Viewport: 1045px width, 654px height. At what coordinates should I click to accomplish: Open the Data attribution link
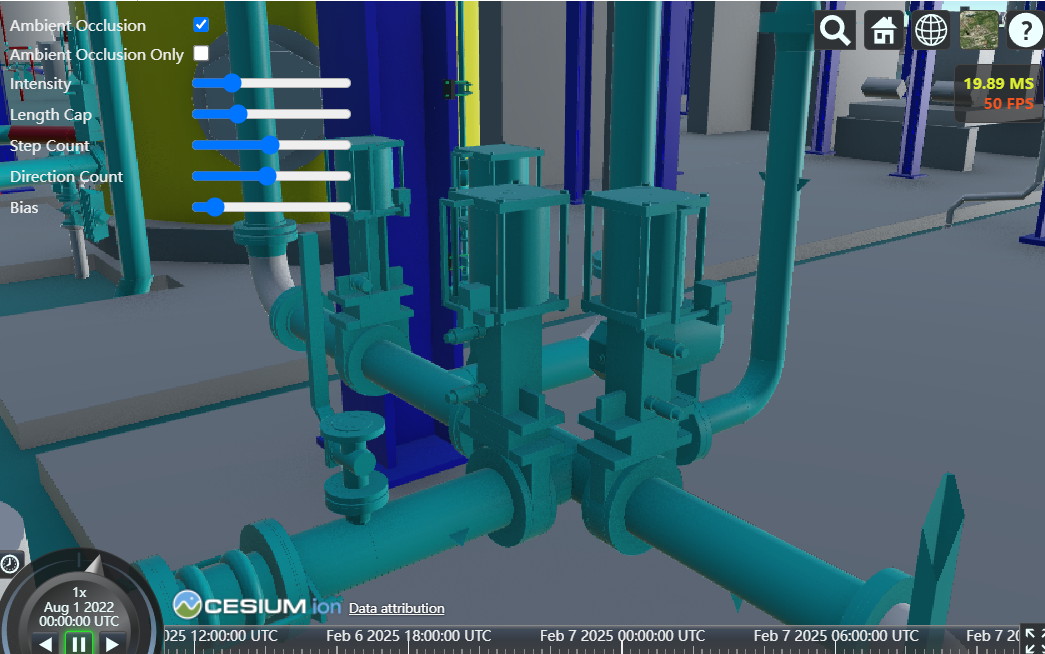(397, 608)
